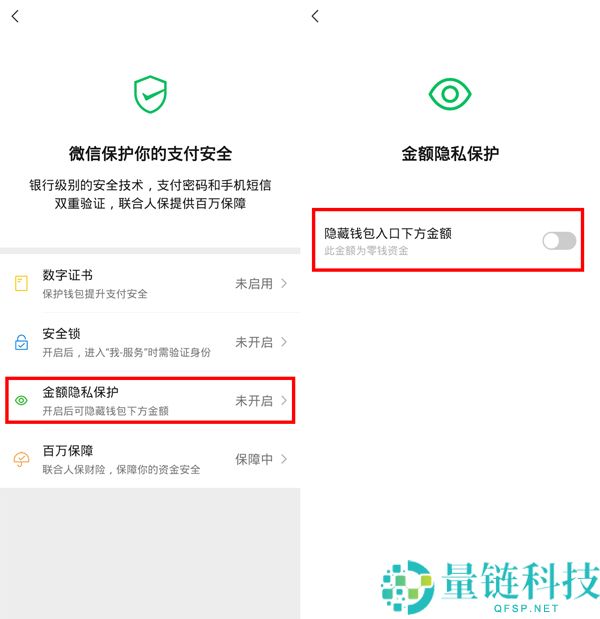Expand the 金额隐私保护 chevron arrow

(284, 400)
